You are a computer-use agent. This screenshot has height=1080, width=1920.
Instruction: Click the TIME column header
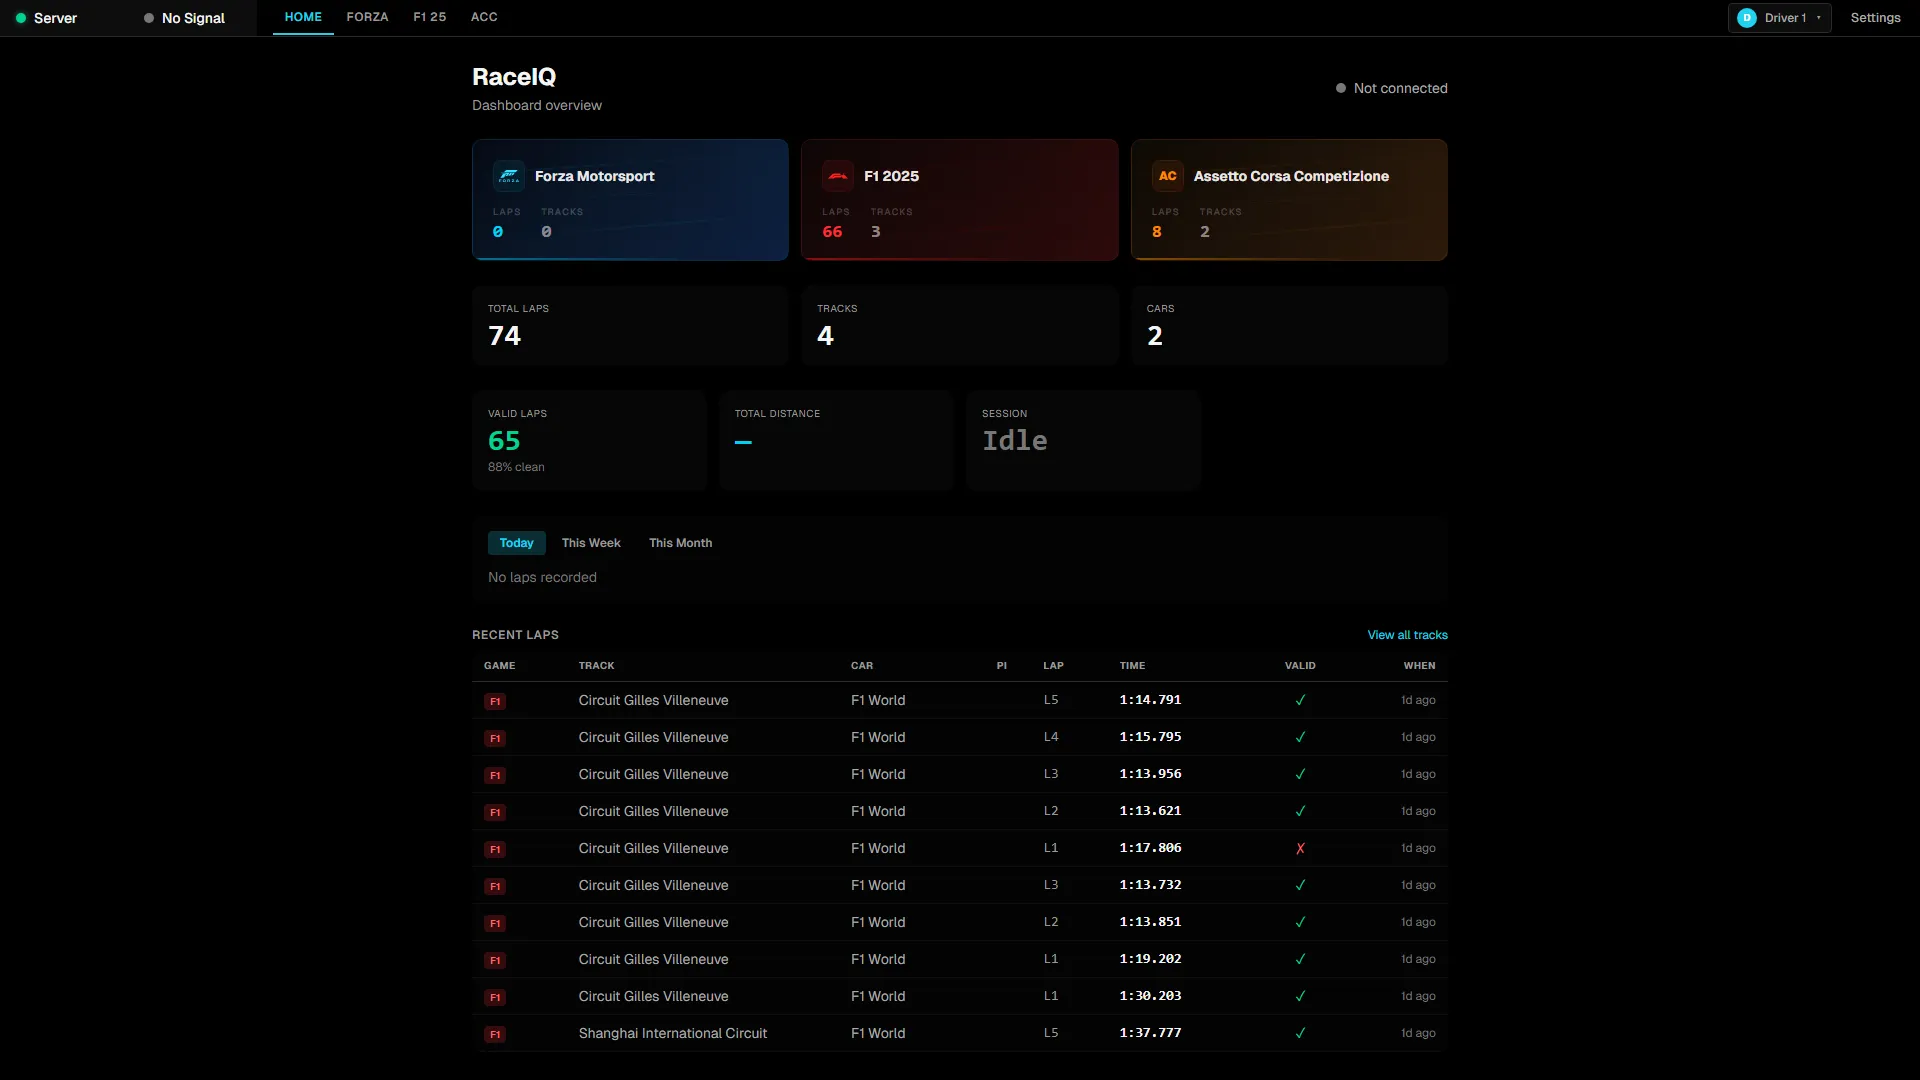click(x=1132, y=666)
